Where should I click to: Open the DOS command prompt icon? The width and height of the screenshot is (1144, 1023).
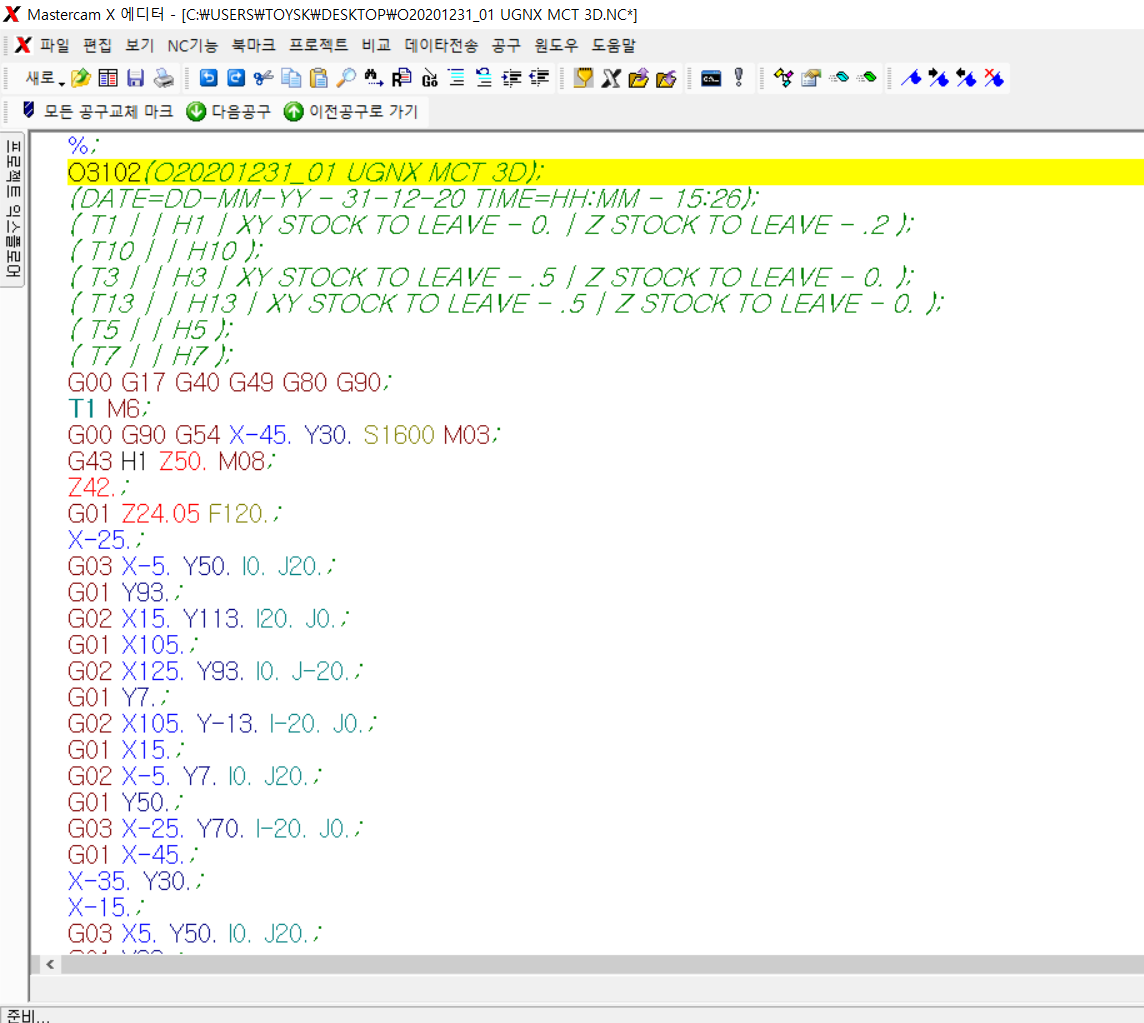tap(711, 78)
